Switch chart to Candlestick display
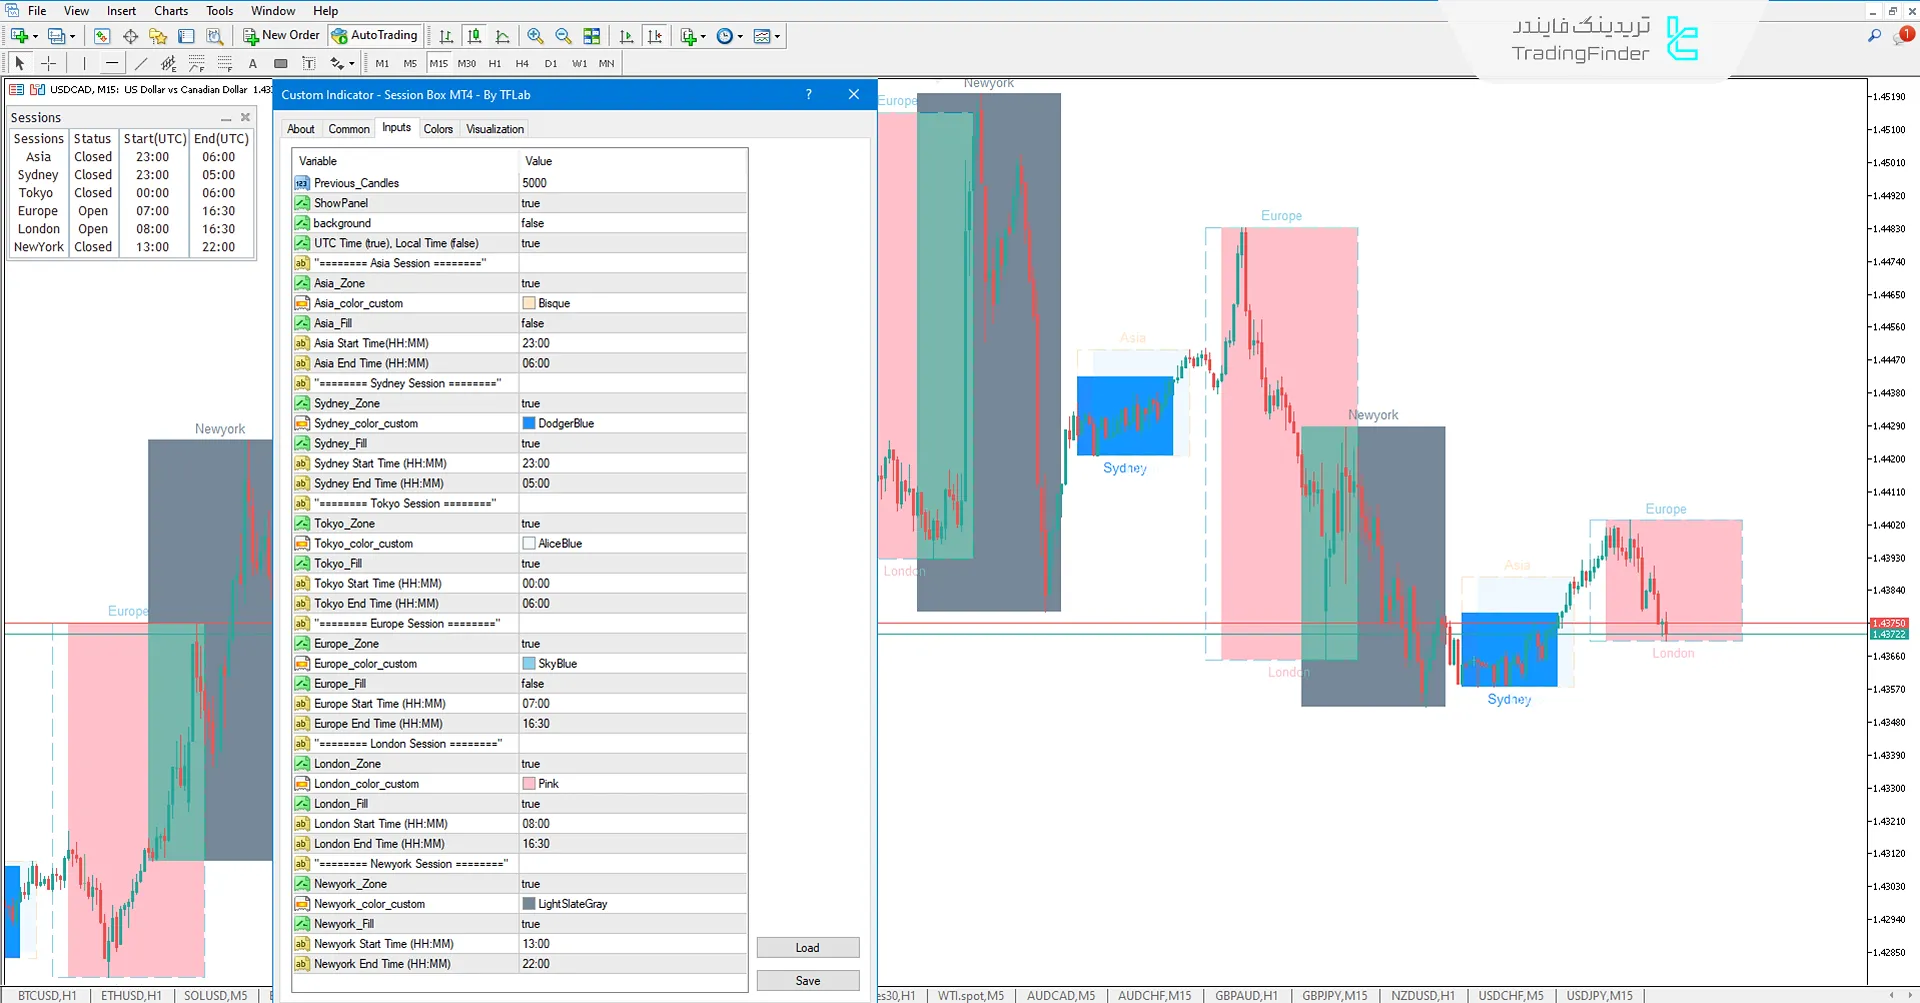The width and height of the screenshot is (1920, 1003). point(474,35)
